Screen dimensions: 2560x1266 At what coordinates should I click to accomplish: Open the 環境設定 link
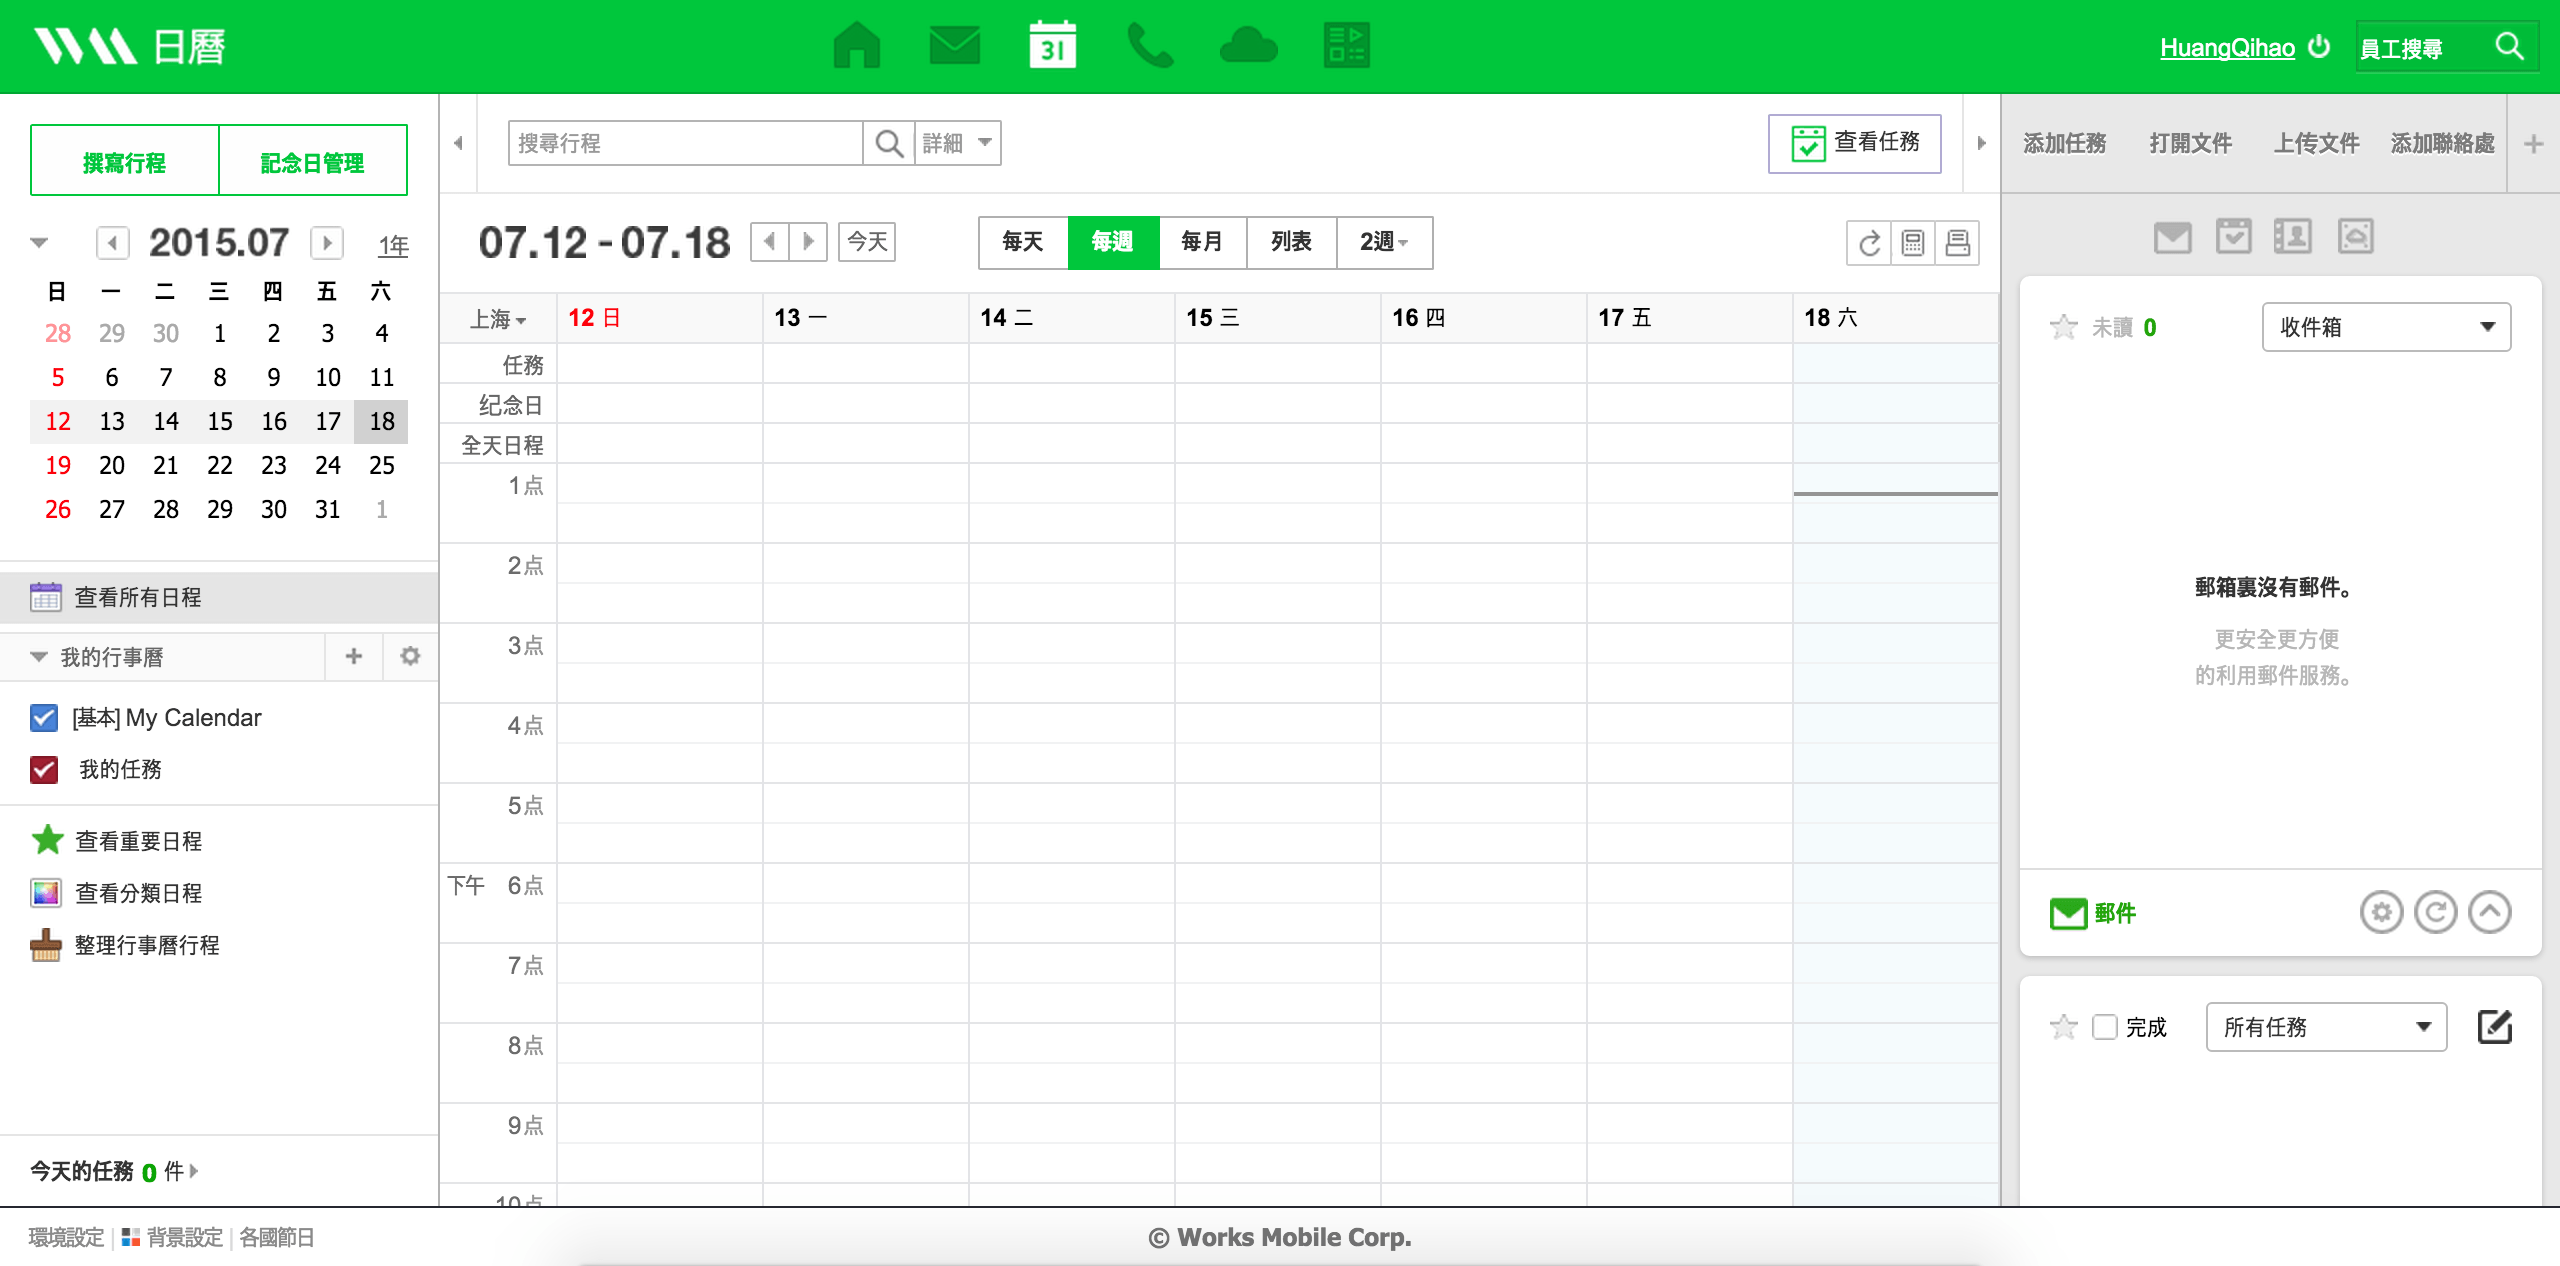(66, 1237)
